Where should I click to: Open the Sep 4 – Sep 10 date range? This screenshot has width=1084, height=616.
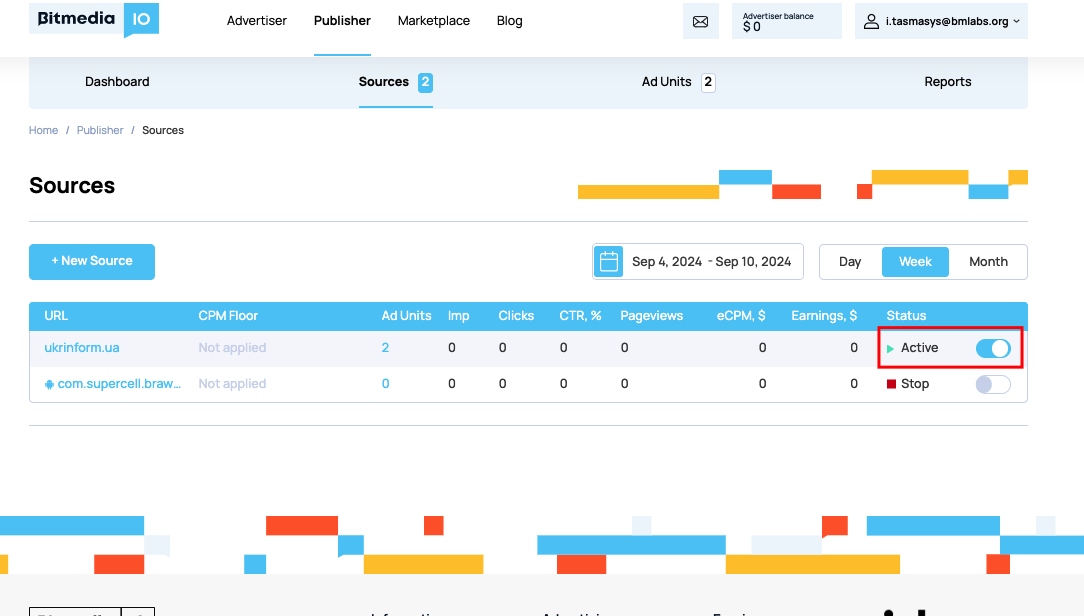click(711, 262)
